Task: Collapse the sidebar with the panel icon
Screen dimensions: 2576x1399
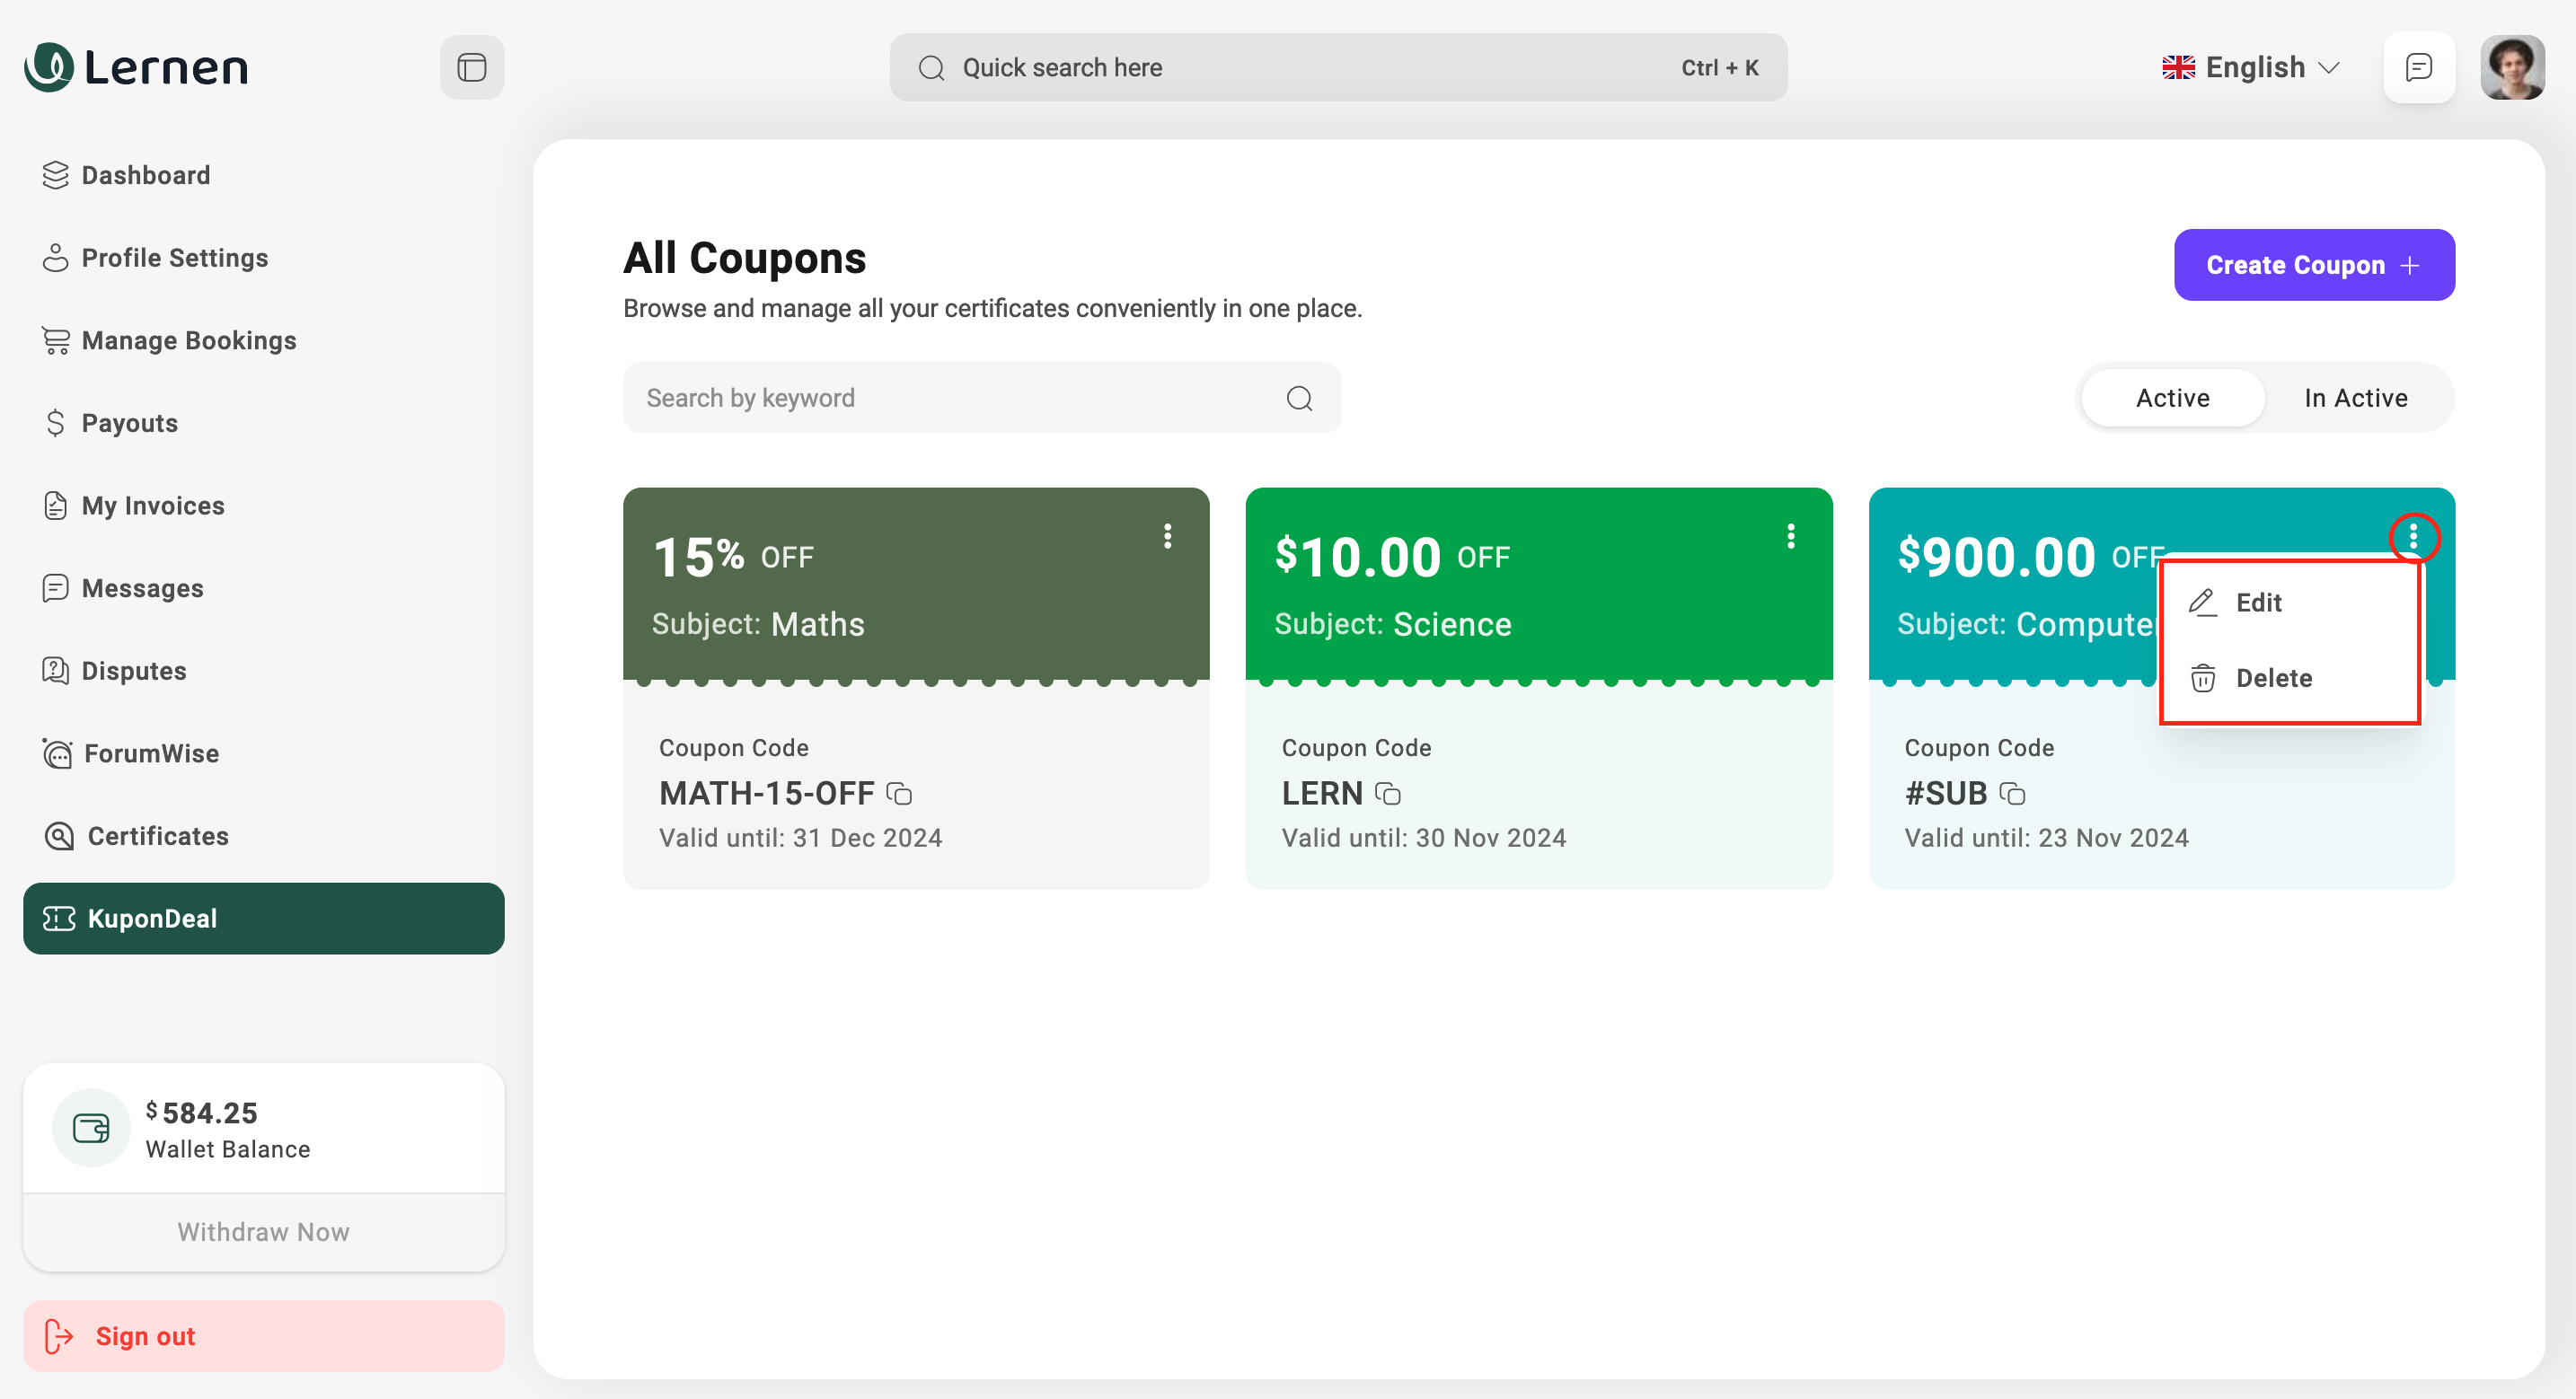Action: click(472, 67)
